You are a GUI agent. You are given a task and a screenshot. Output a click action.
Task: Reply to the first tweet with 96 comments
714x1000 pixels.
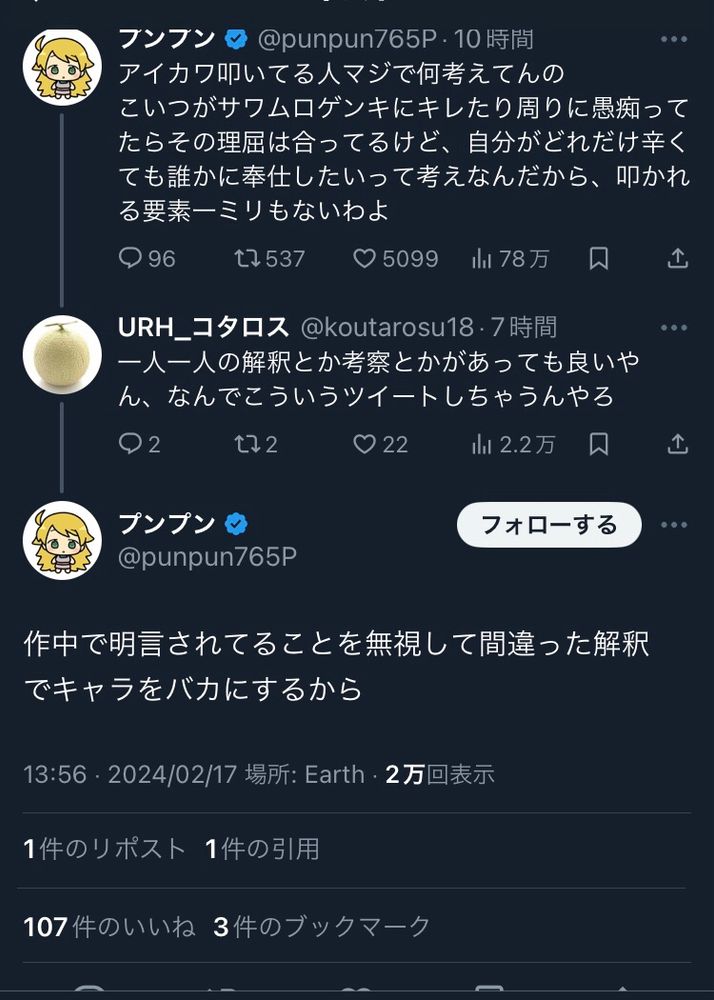(147, 258)
